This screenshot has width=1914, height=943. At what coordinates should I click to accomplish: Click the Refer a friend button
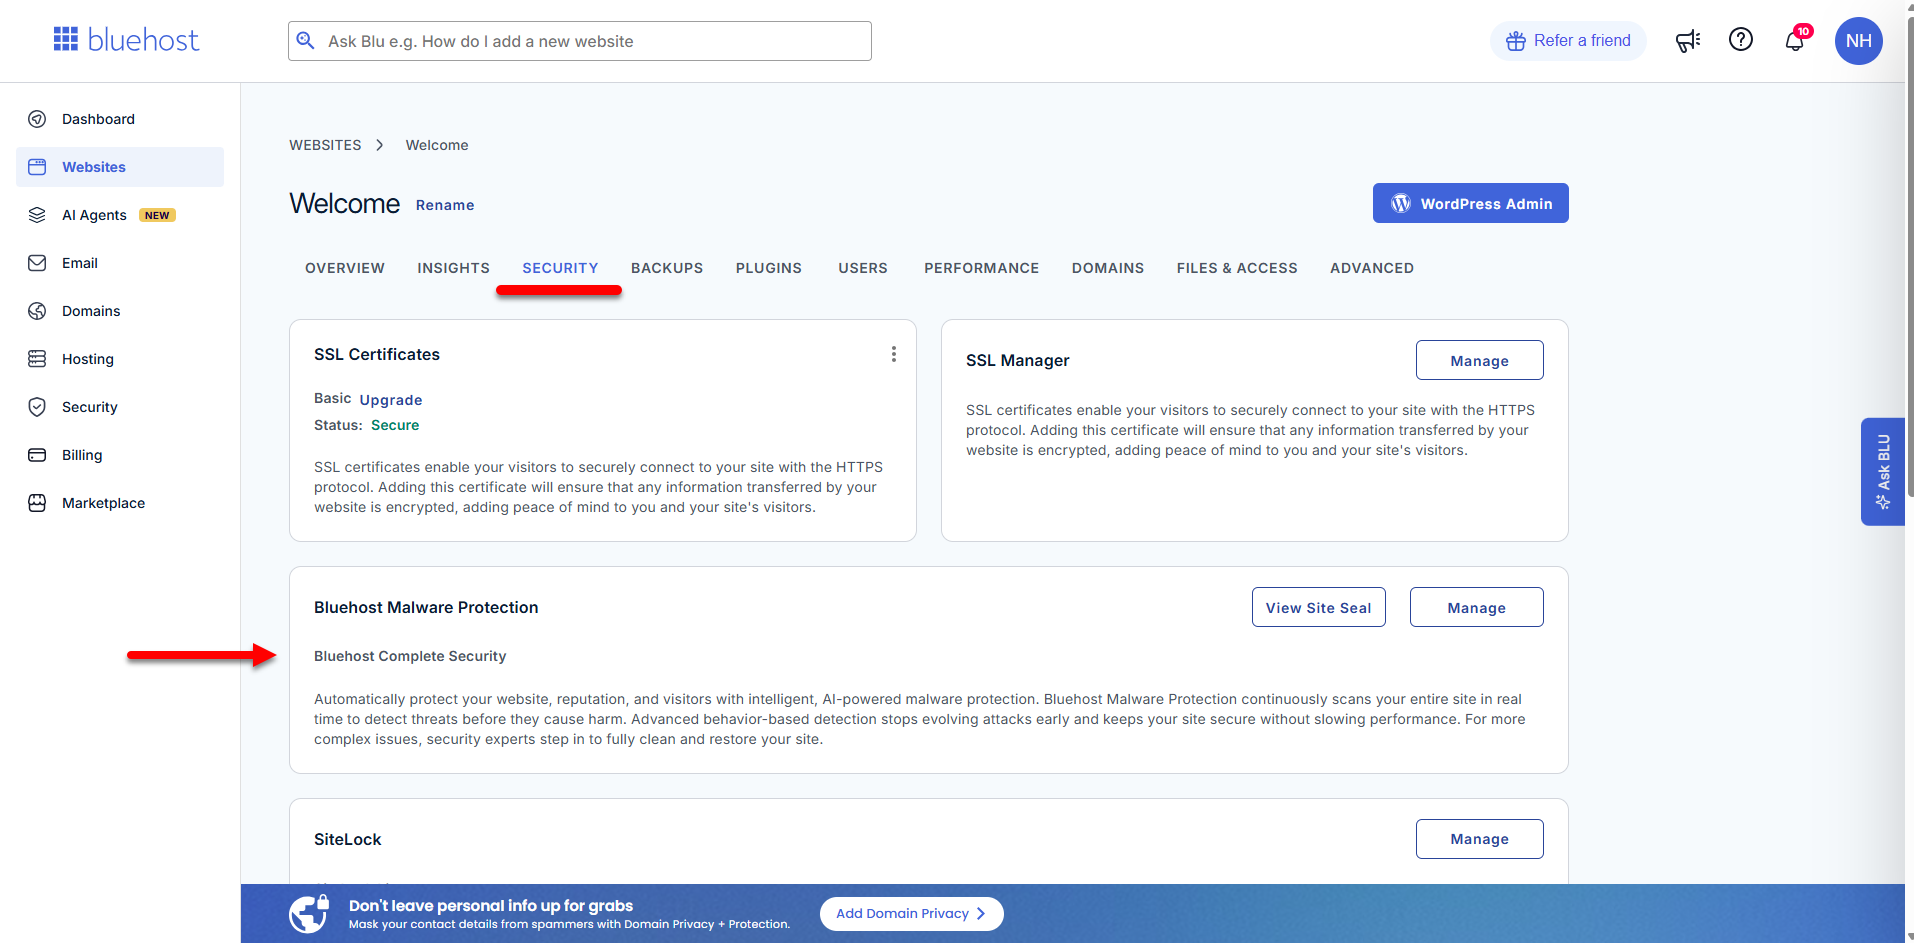point(1568,41)
